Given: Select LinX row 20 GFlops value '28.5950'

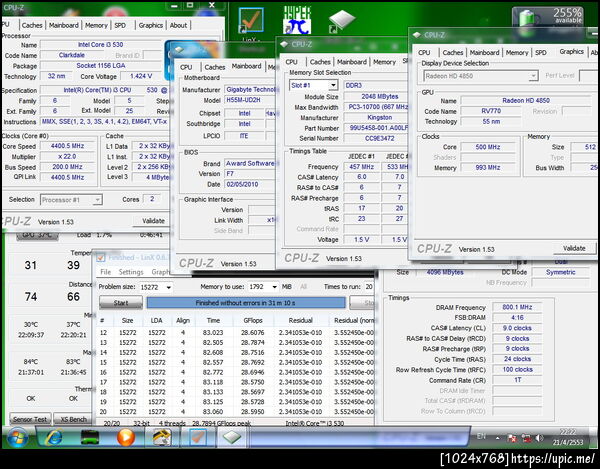Looking at the screenshot, I should tap(253, 412).
